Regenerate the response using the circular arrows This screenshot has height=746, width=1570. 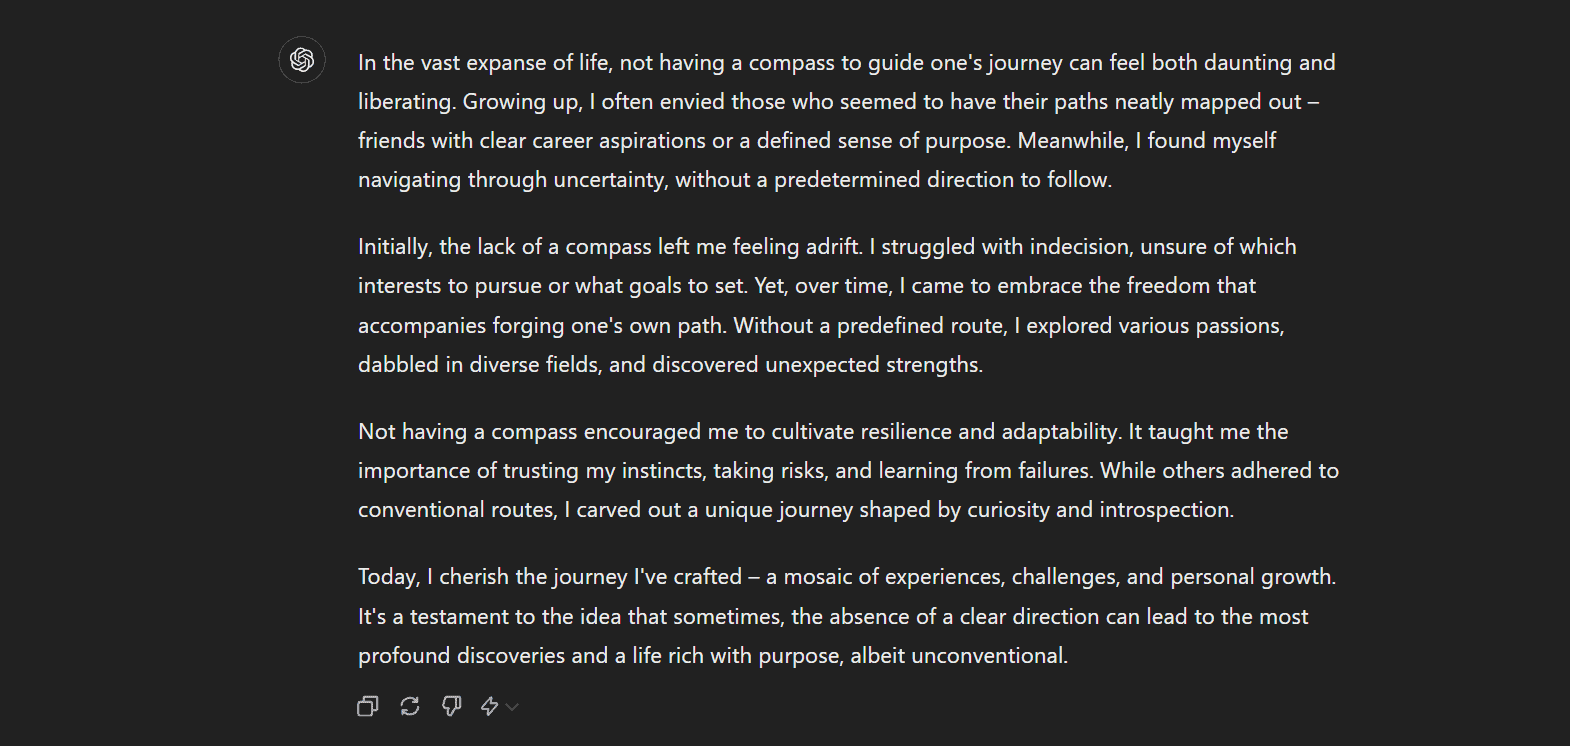410,707
